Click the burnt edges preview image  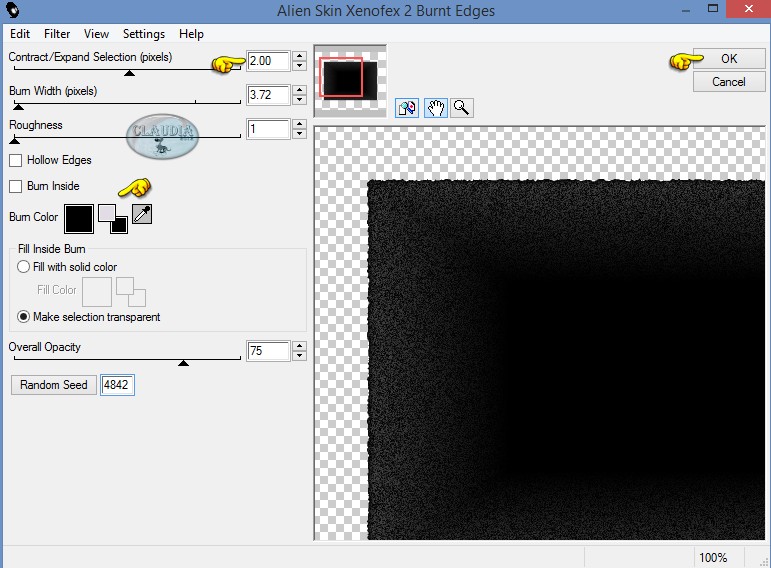point(539,333)
